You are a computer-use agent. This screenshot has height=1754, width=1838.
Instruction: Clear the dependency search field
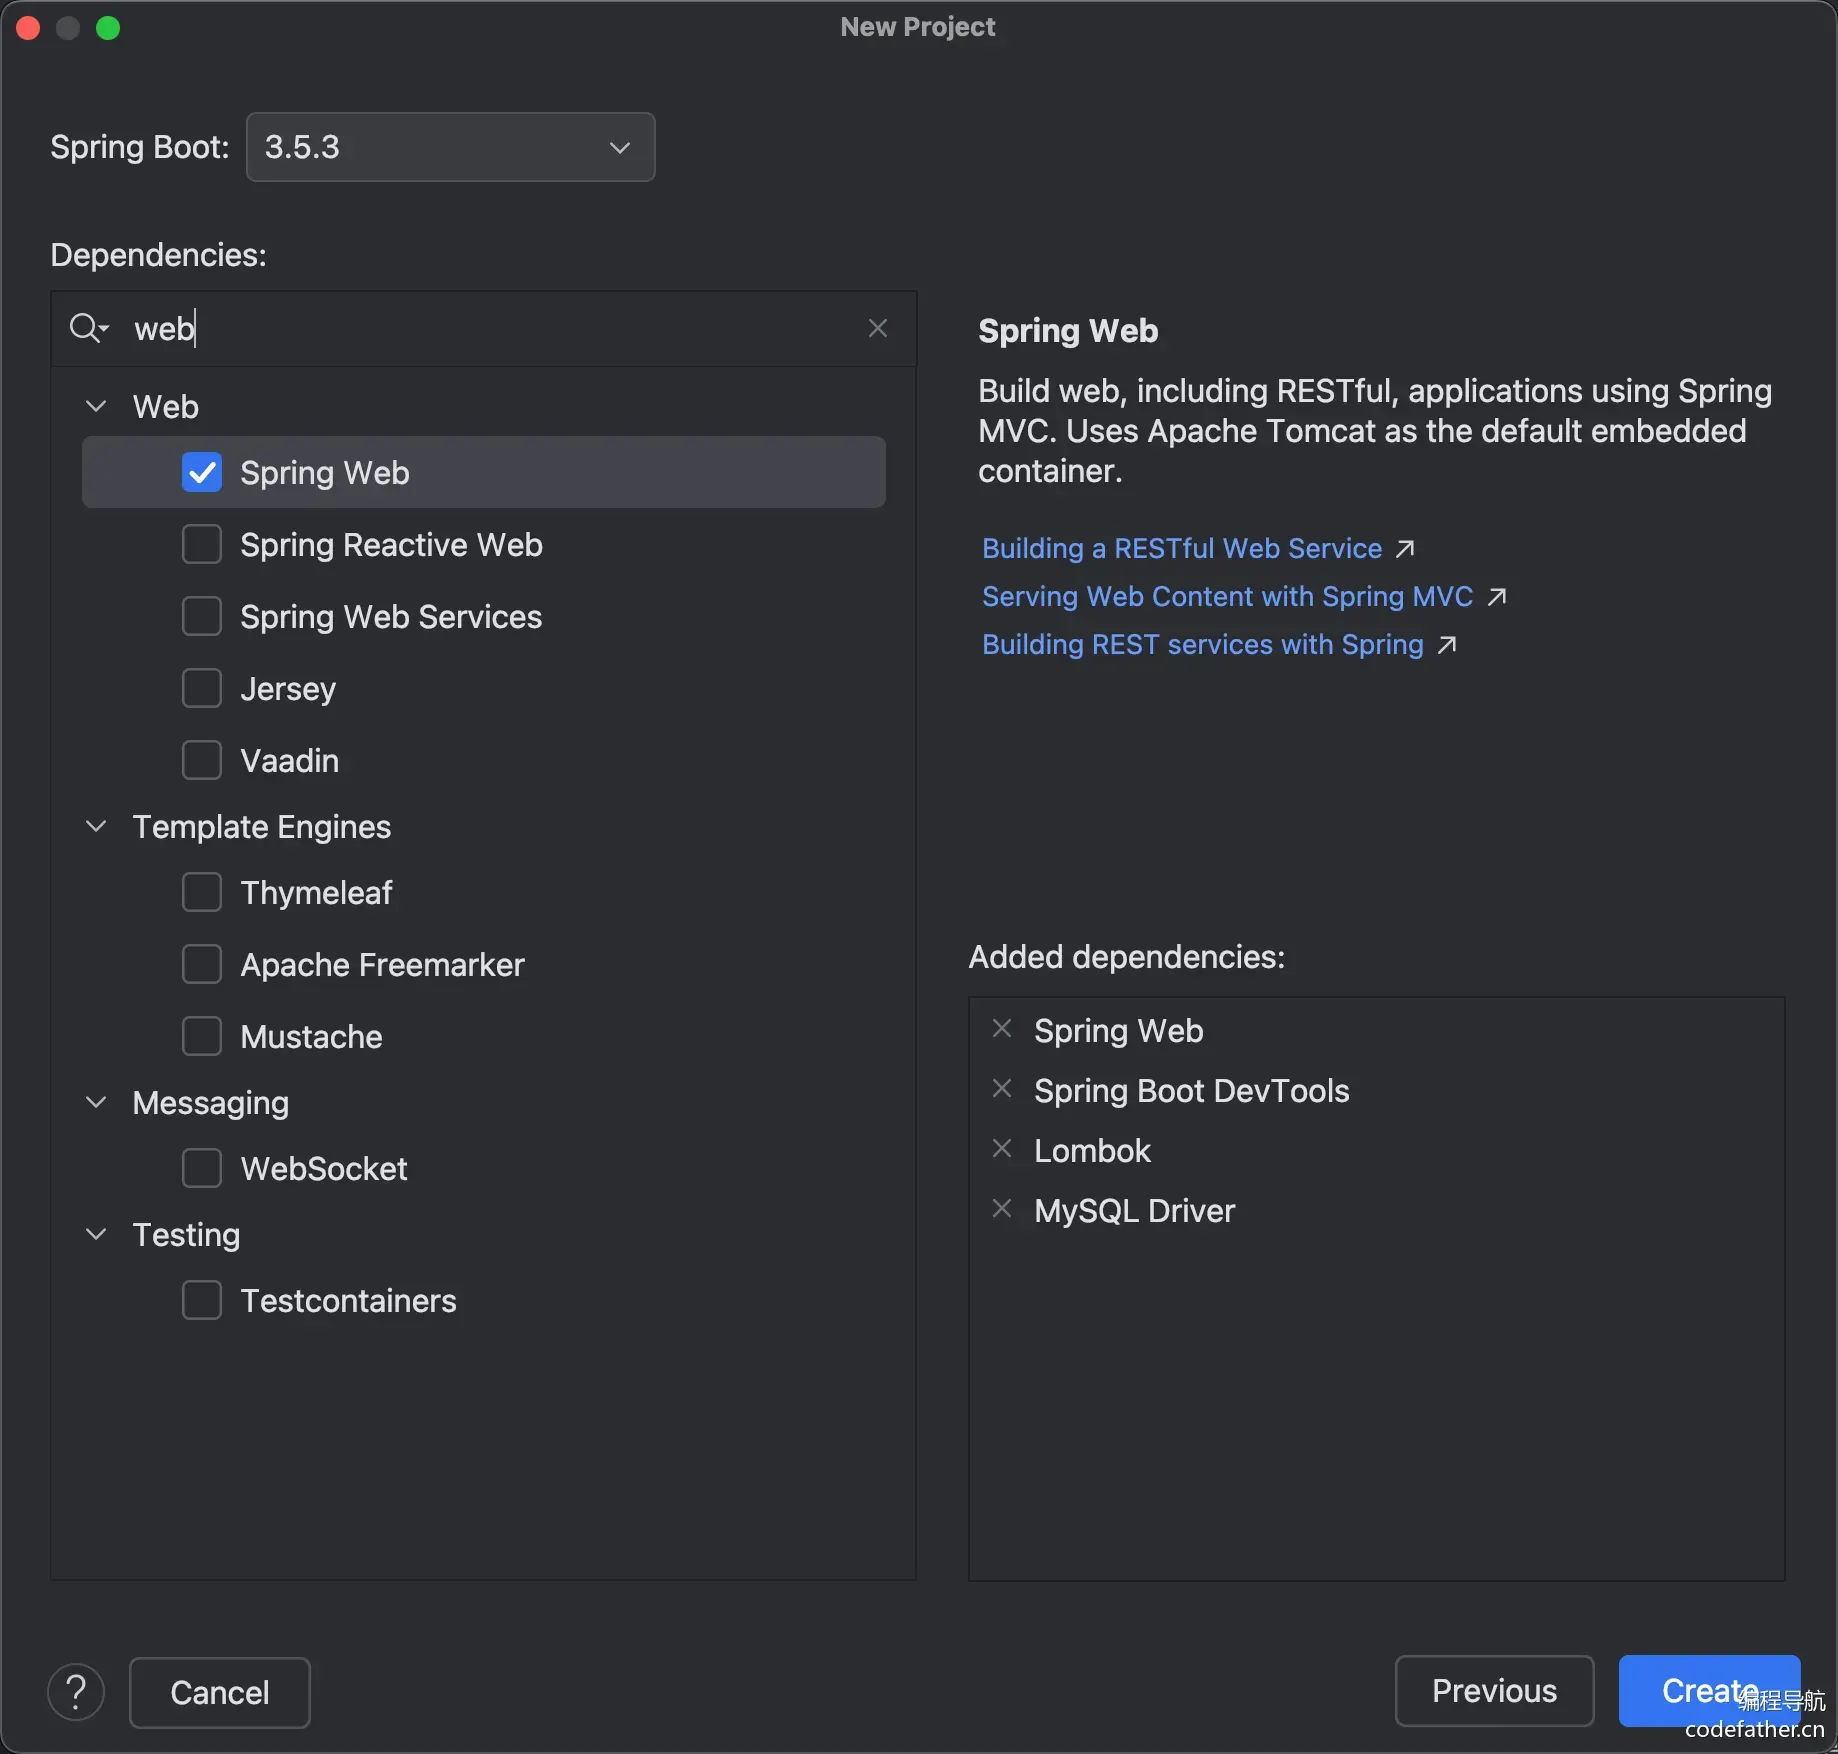click(x=878, y=328)
